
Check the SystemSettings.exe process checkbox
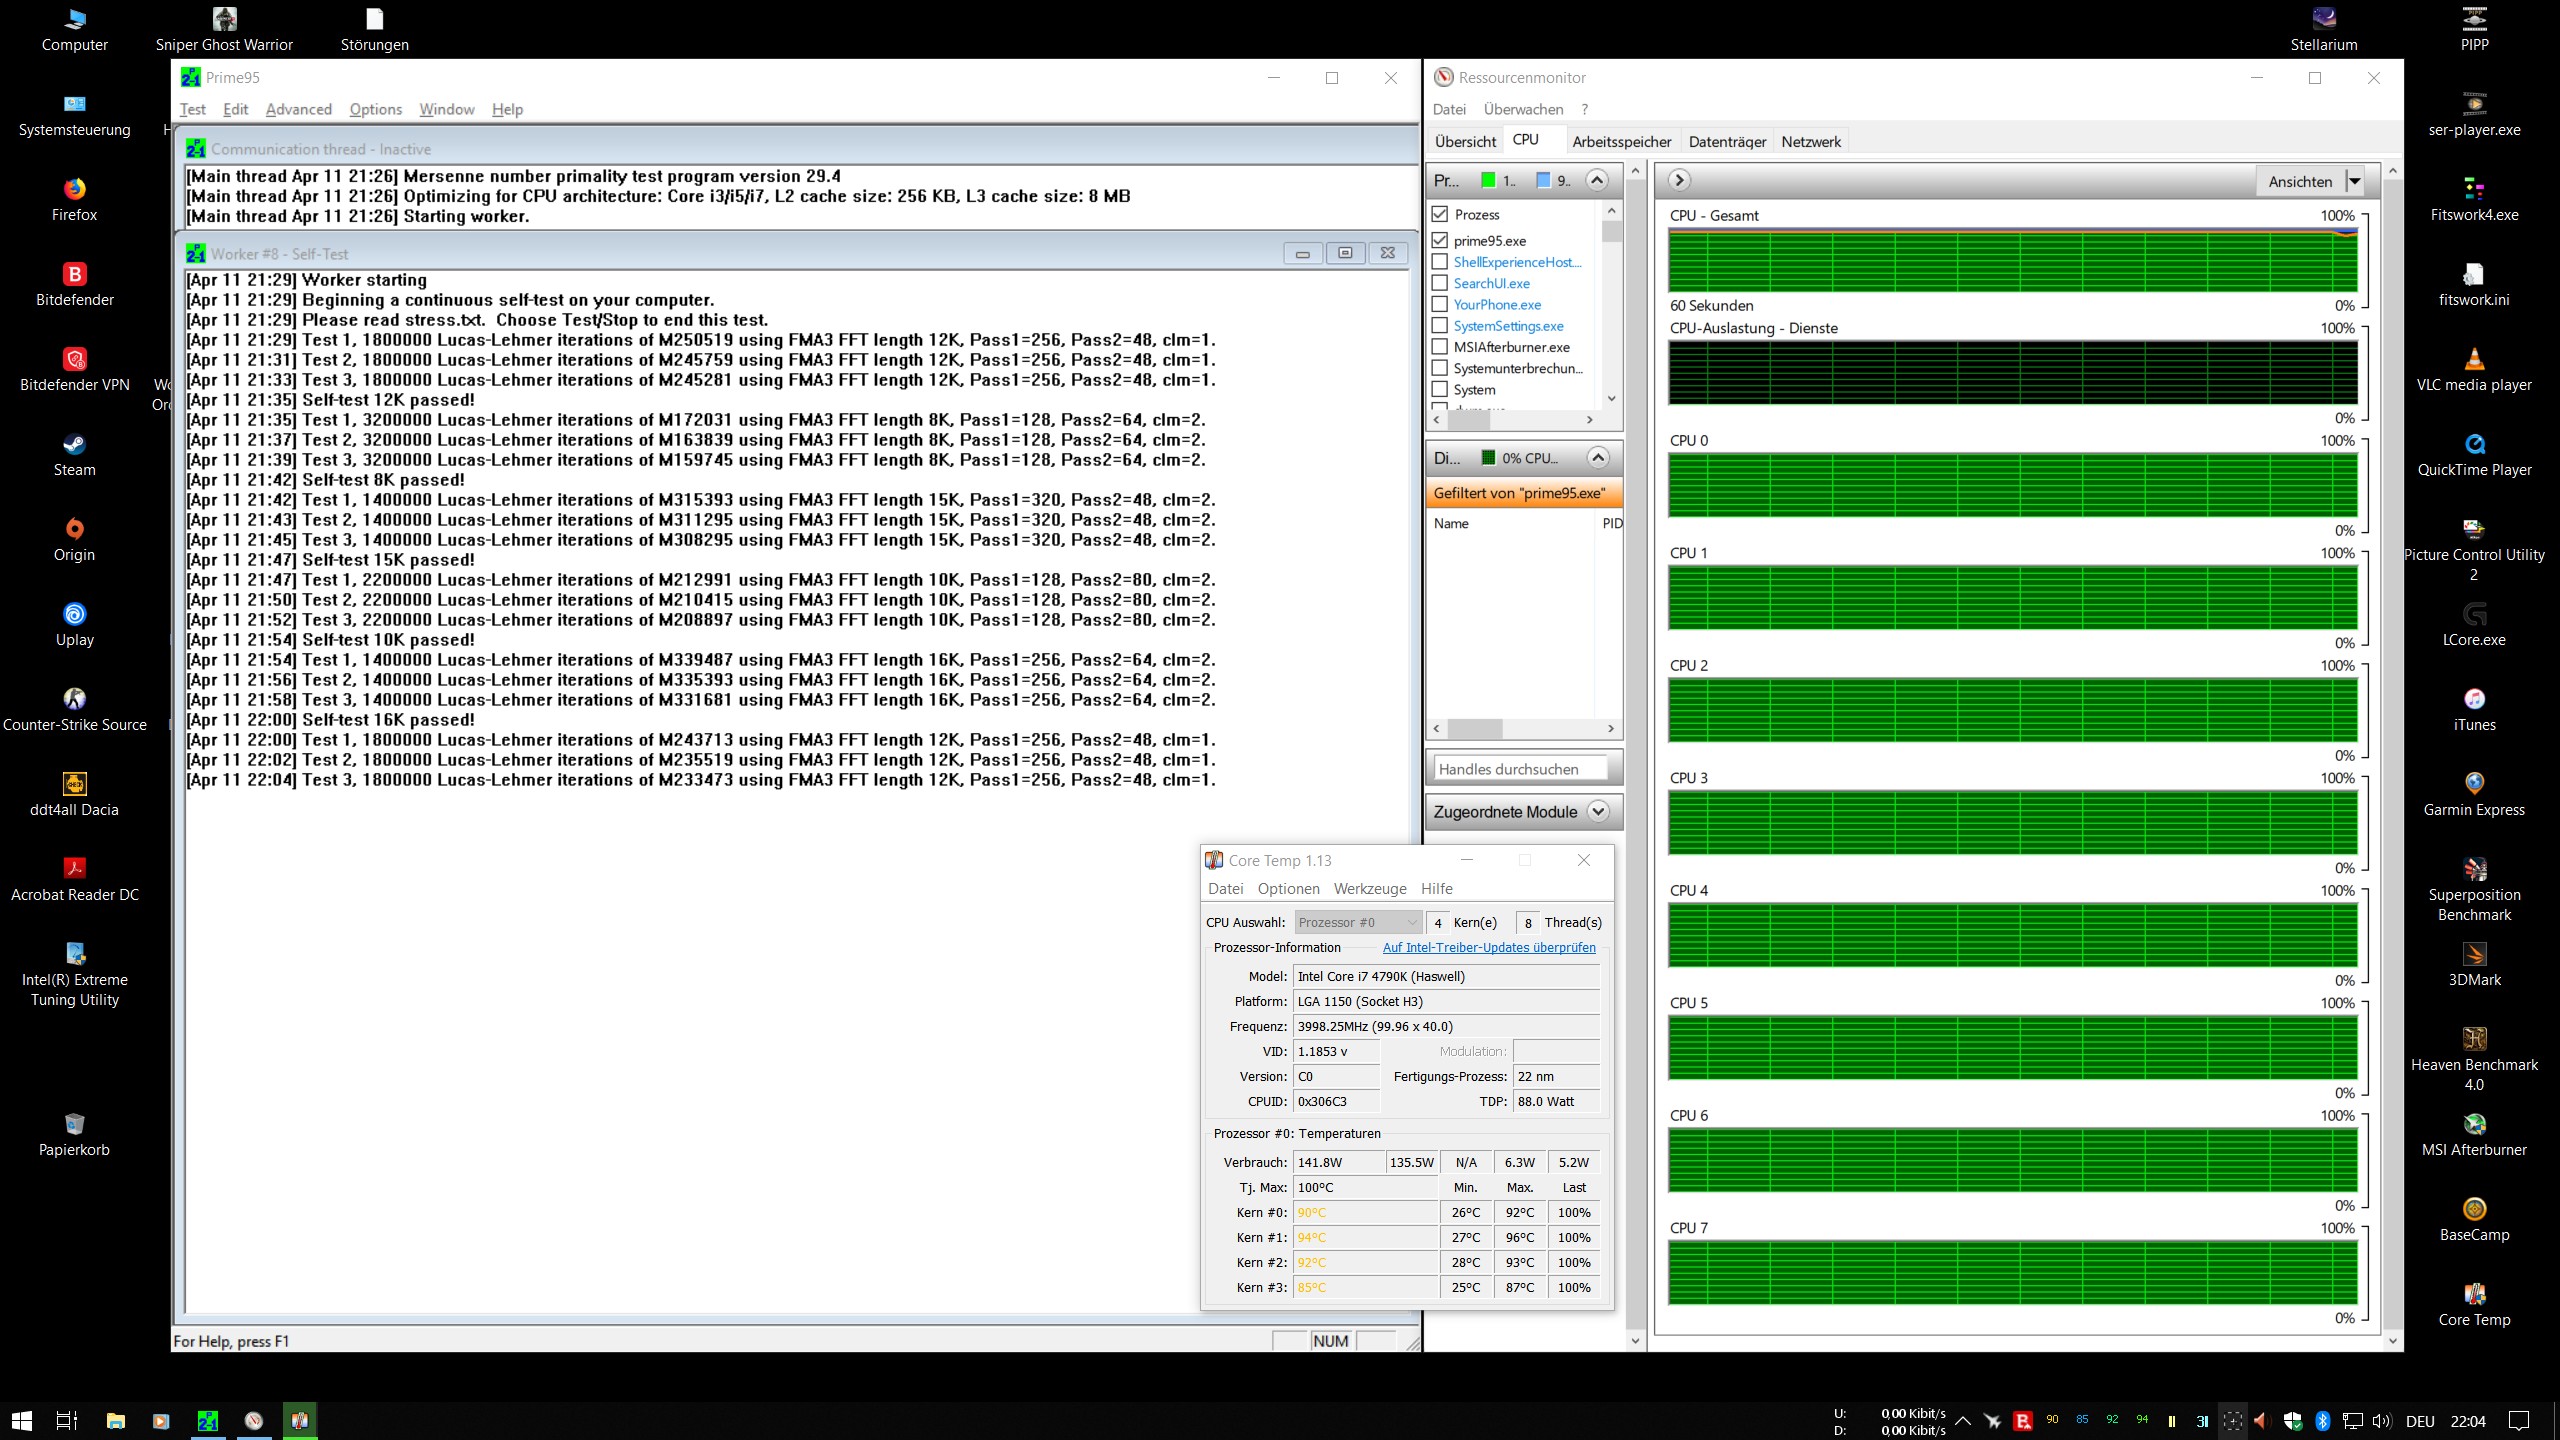[1440, 326]
